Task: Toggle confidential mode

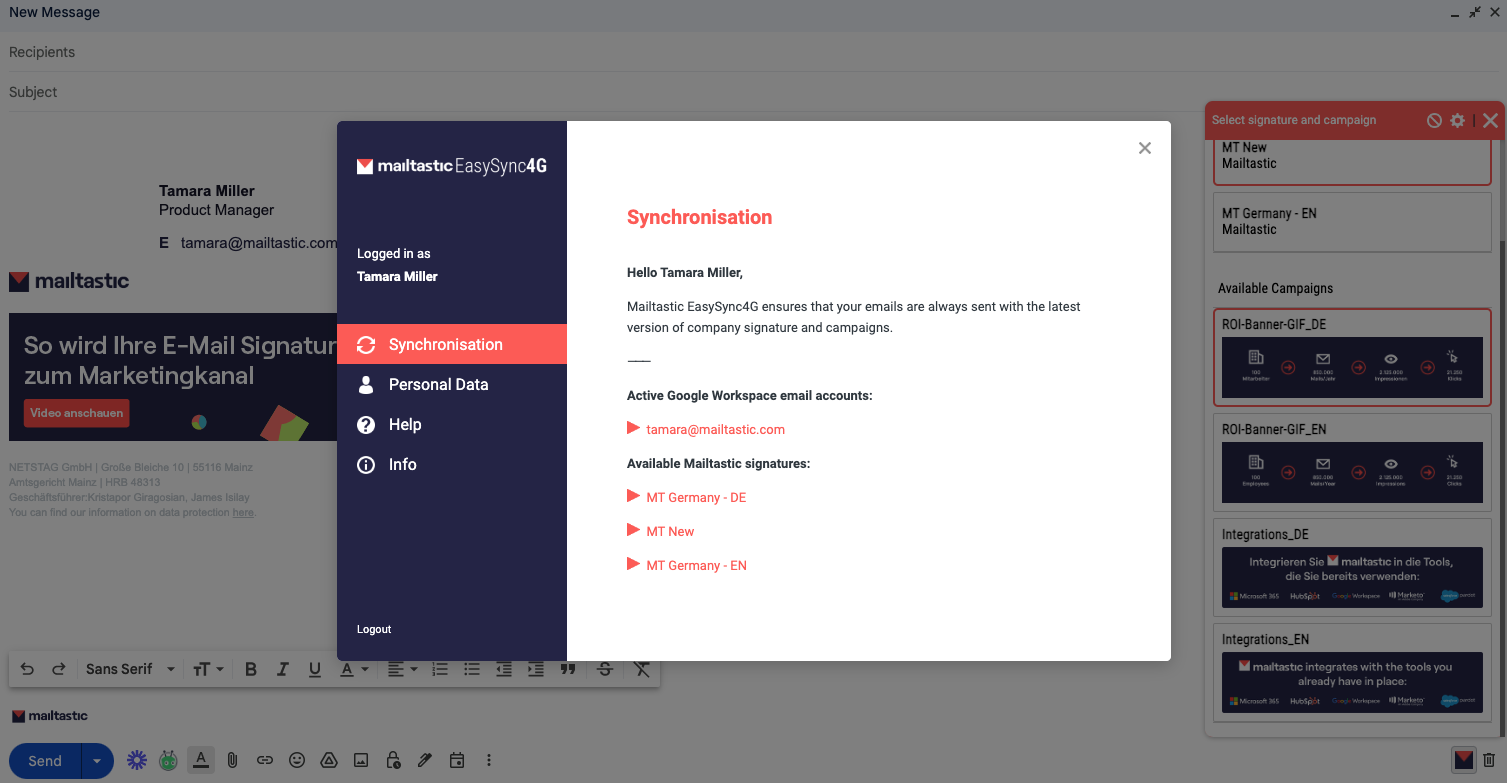Action: tap(393, 760)
